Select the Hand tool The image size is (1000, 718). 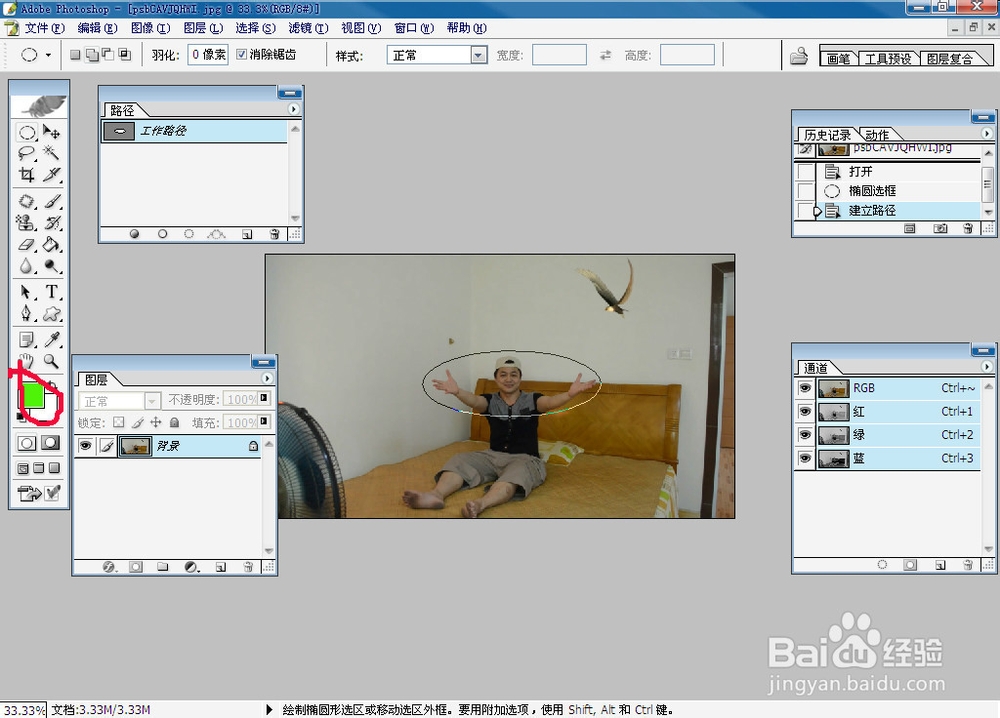point(27,360)
